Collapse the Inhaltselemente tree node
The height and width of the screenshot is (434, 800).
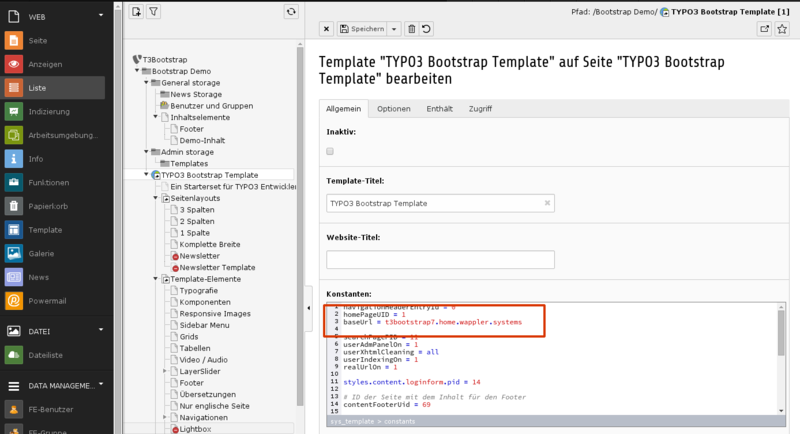156,117
